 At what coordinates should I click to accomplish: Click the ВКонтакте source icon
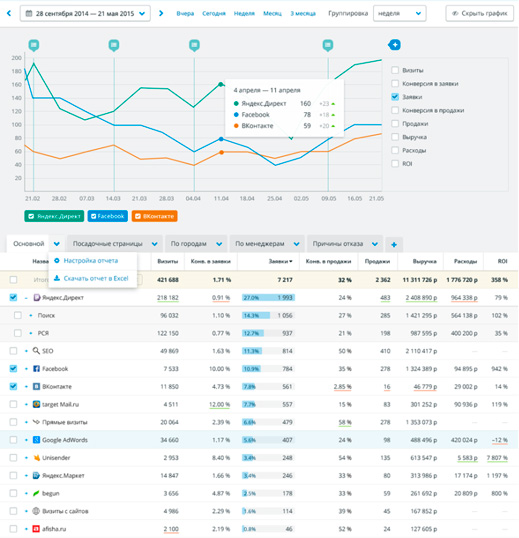tap(36, 386)
